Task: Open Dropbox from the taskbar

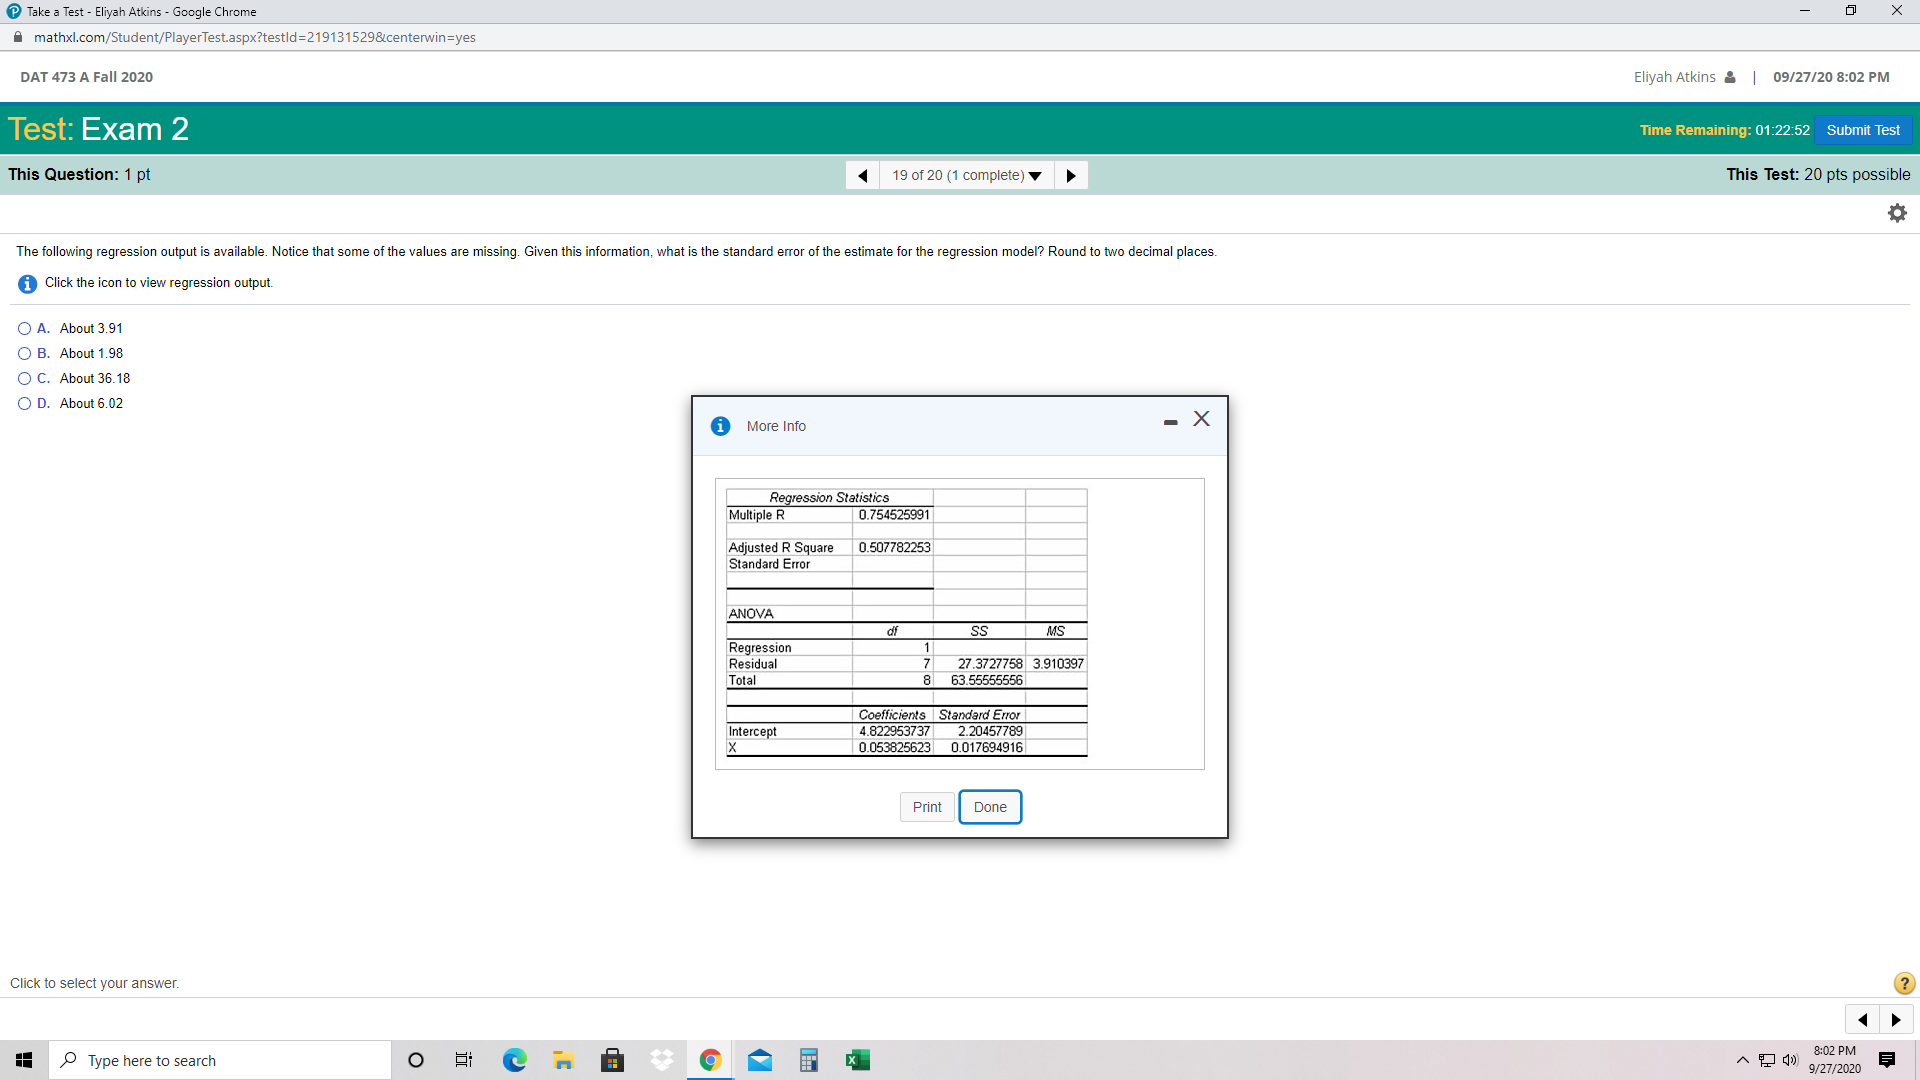Action: [661, 1060]
